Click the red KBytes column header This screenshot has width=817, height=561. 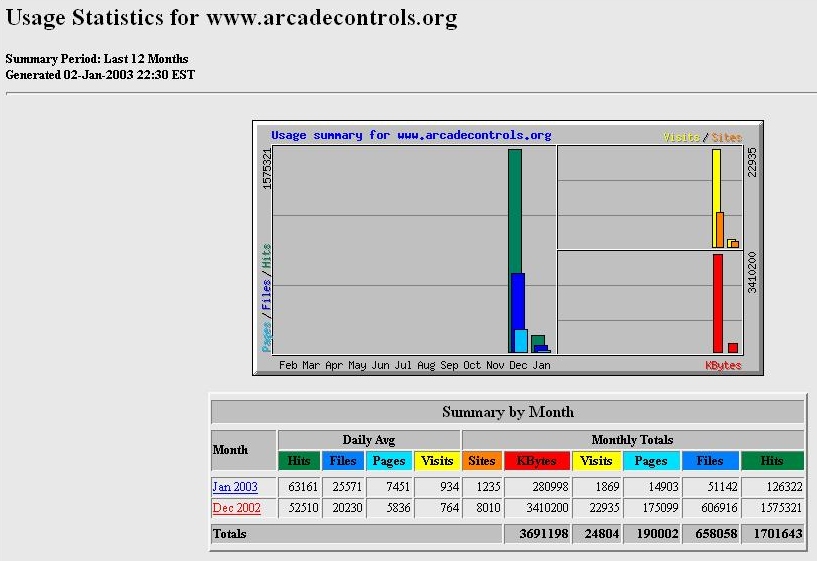click(537, 461)
